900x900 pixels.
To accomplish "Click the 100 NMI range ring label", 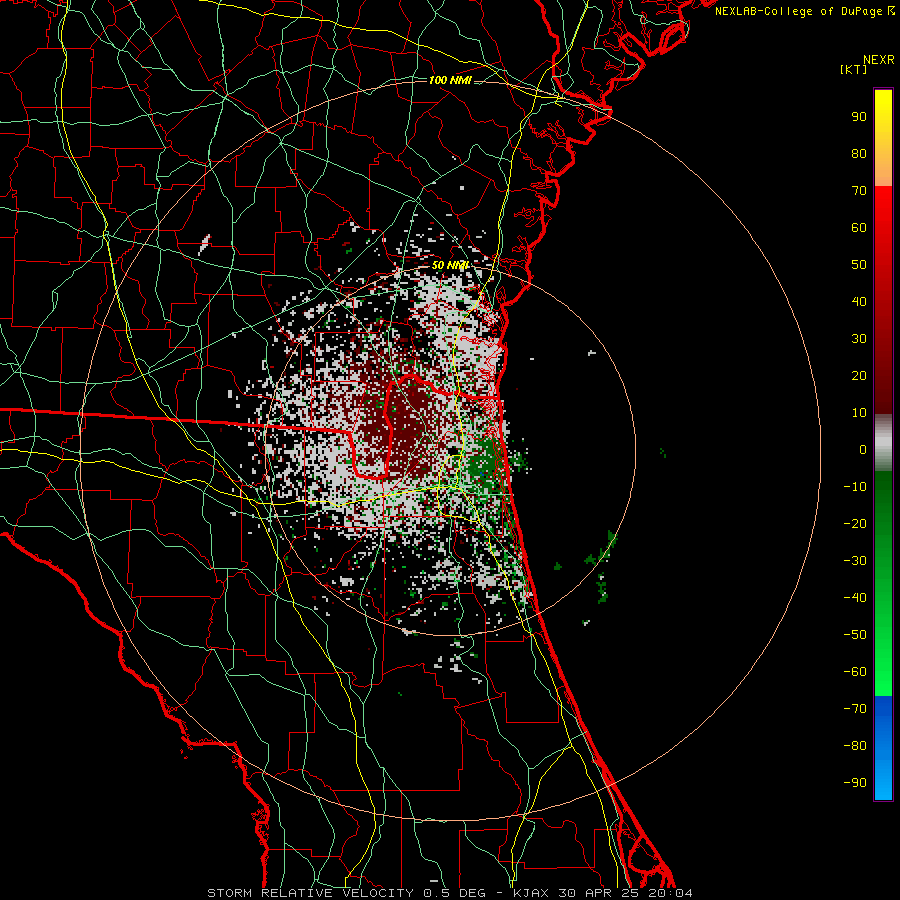I will (x=450, y=80).
